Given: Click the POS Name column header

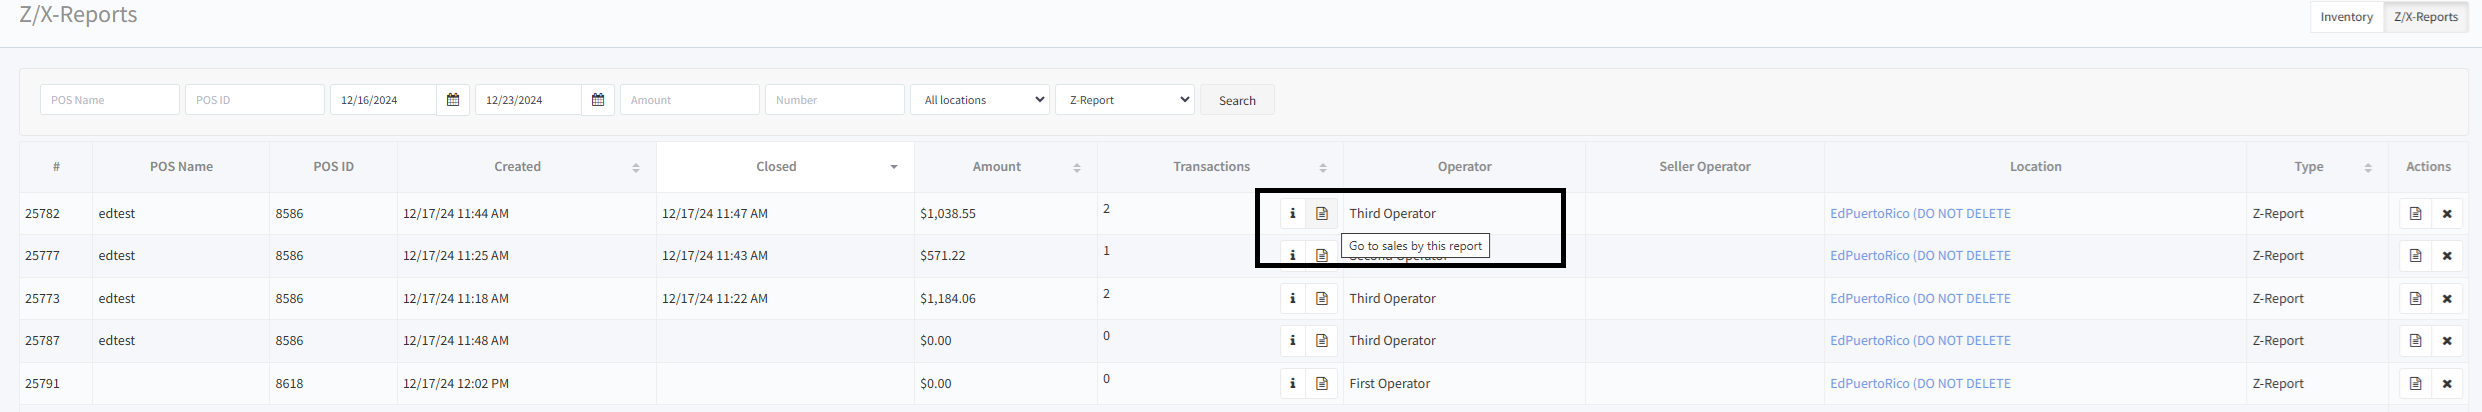Looking at the screenshot, I should (181, 167).
